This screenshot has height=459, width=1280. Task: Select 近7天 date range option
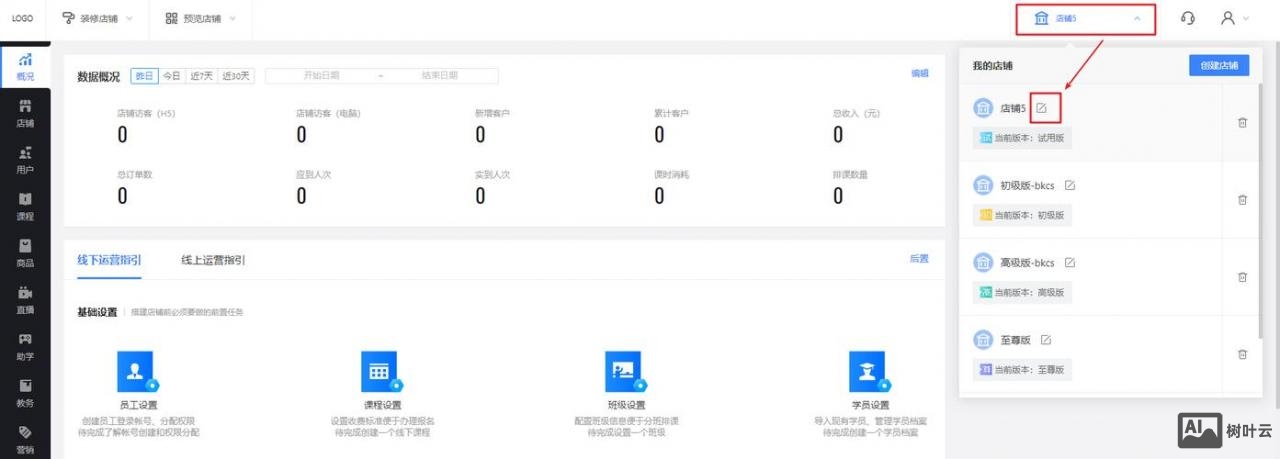pos(202,76)
